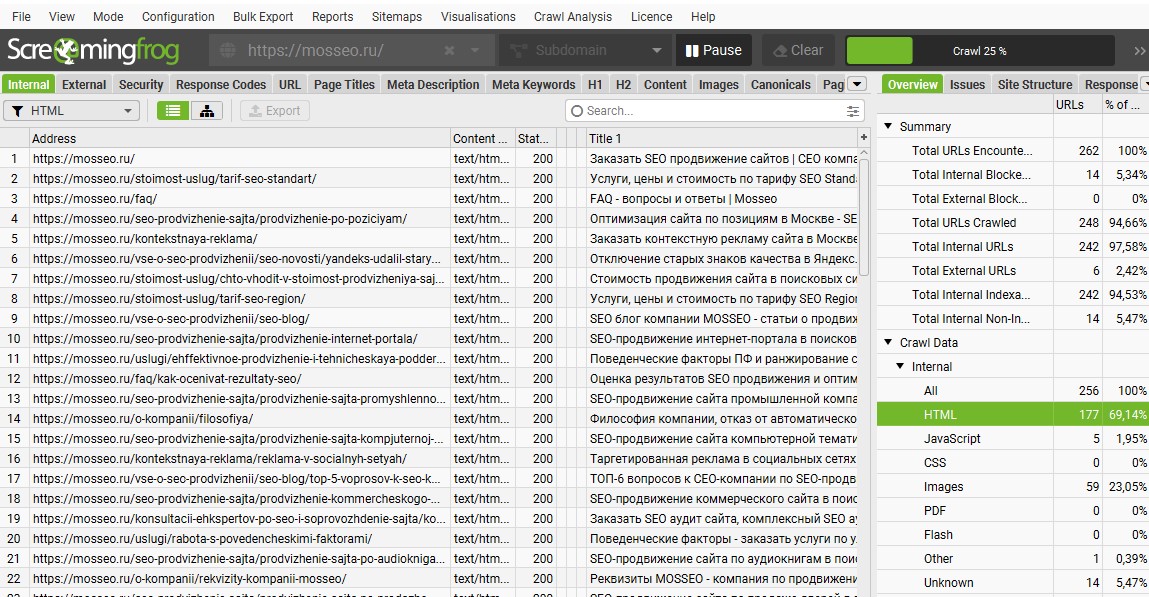Open the Licence menu

click(651, 16)
